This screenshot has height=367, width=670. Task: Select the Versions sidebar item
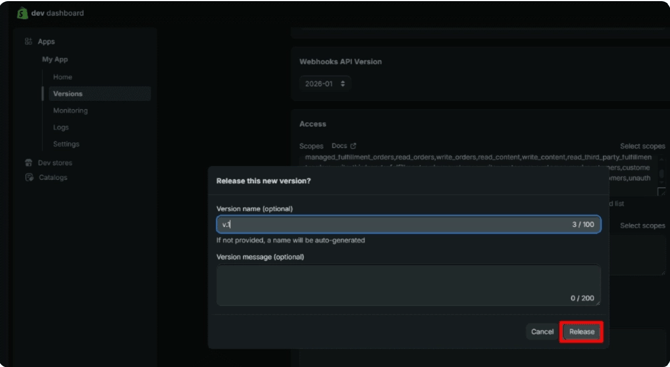(x=100, y=94)
